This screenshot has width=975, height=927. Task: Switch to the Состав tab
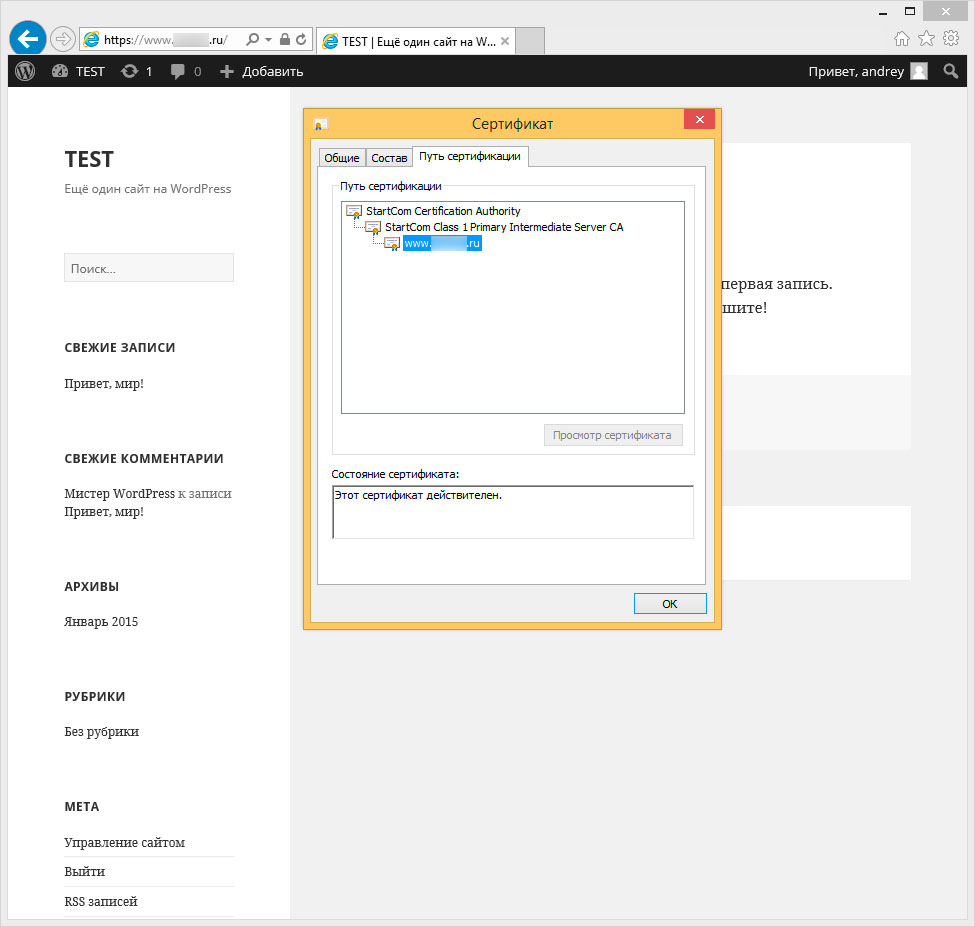pyautogui.click(x=389, y=158)
